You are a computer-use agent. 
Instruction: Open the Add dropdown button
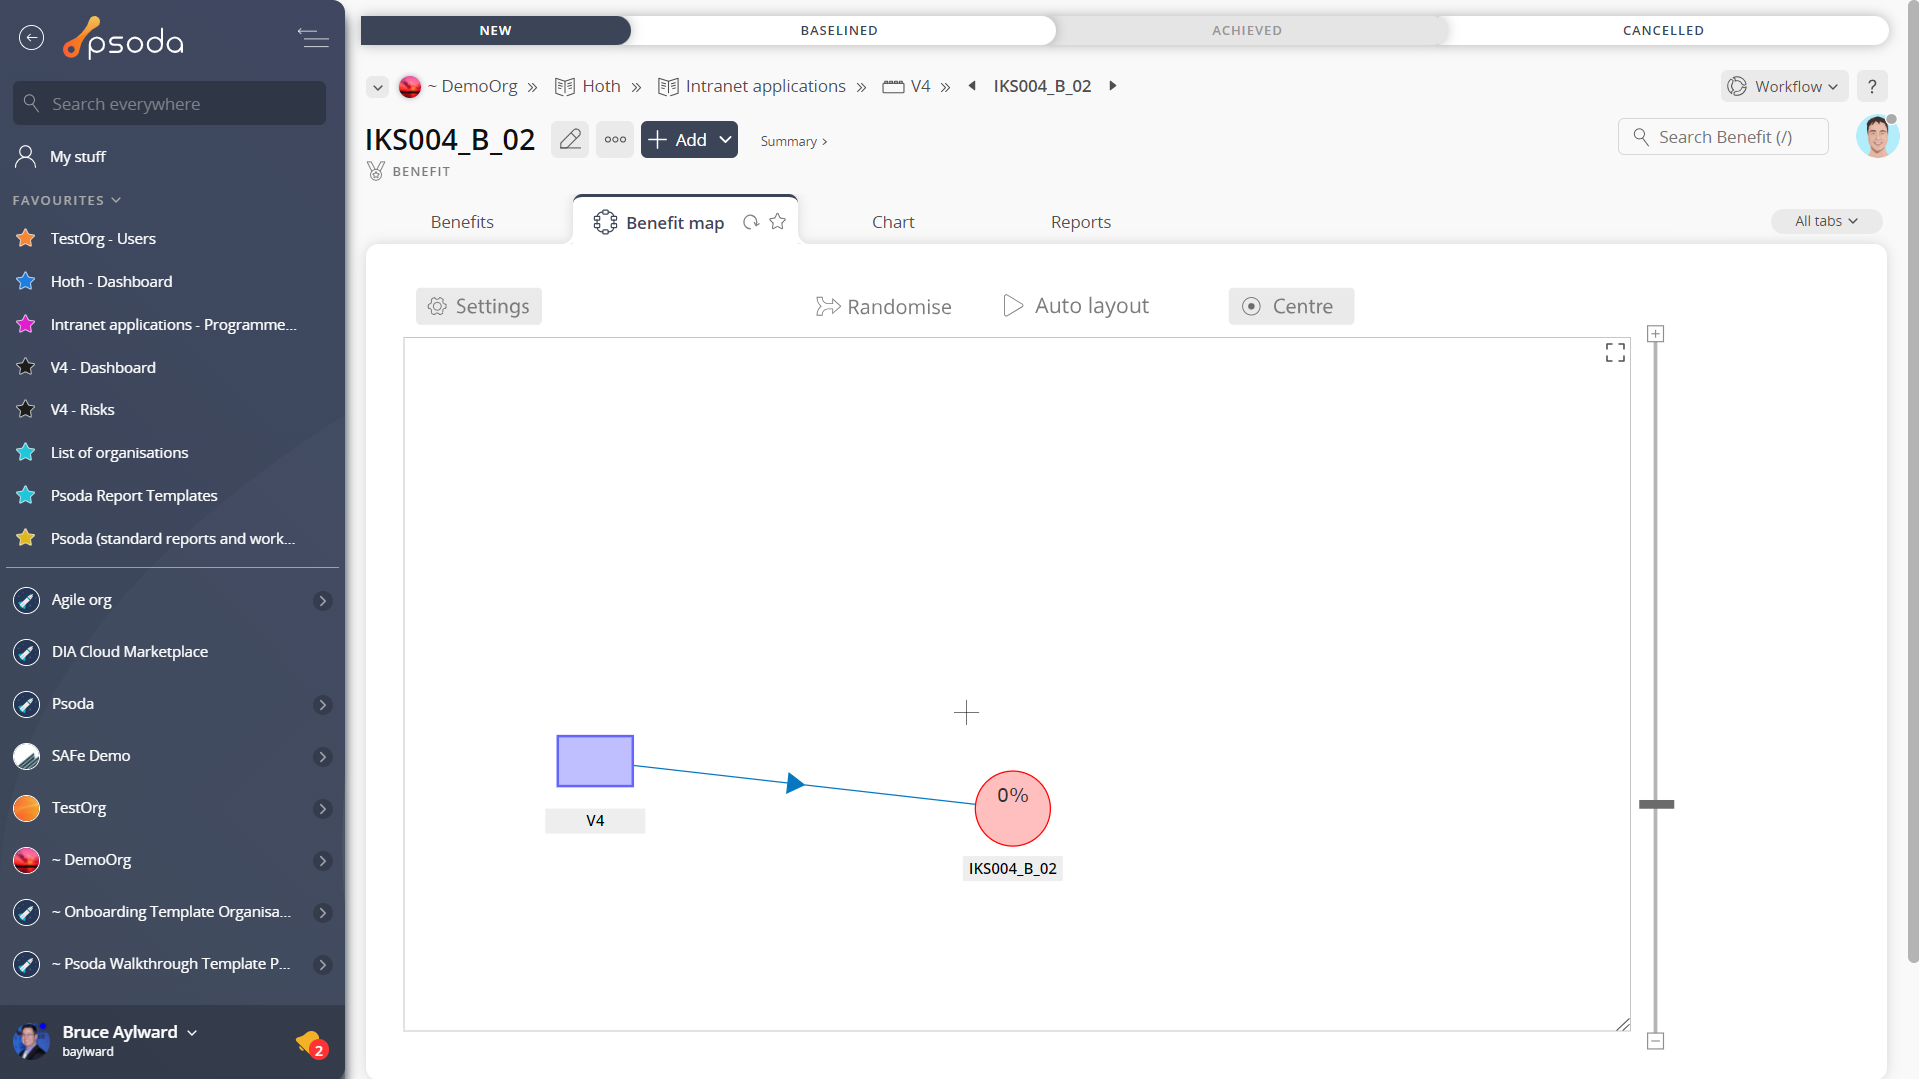(689, 139)
